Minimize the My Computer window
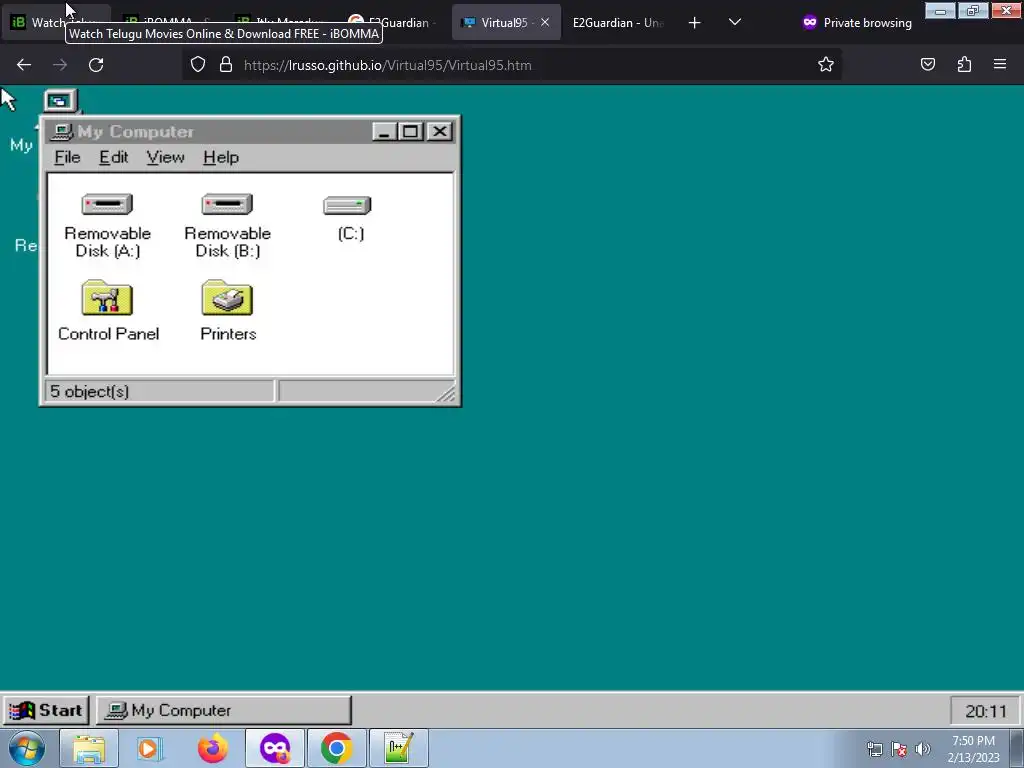1024x768 pixels. [384, 131]
